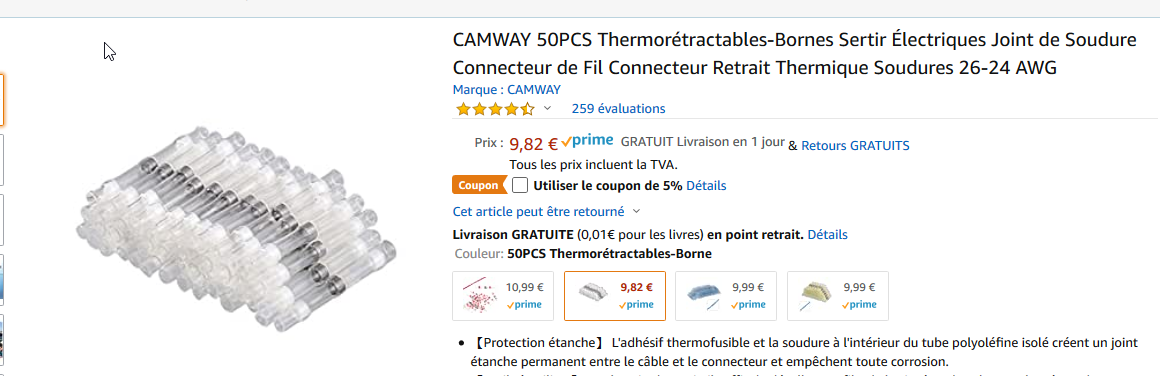Open coupon Détails link
1160x376 pixels.
[x=706, y=185]
